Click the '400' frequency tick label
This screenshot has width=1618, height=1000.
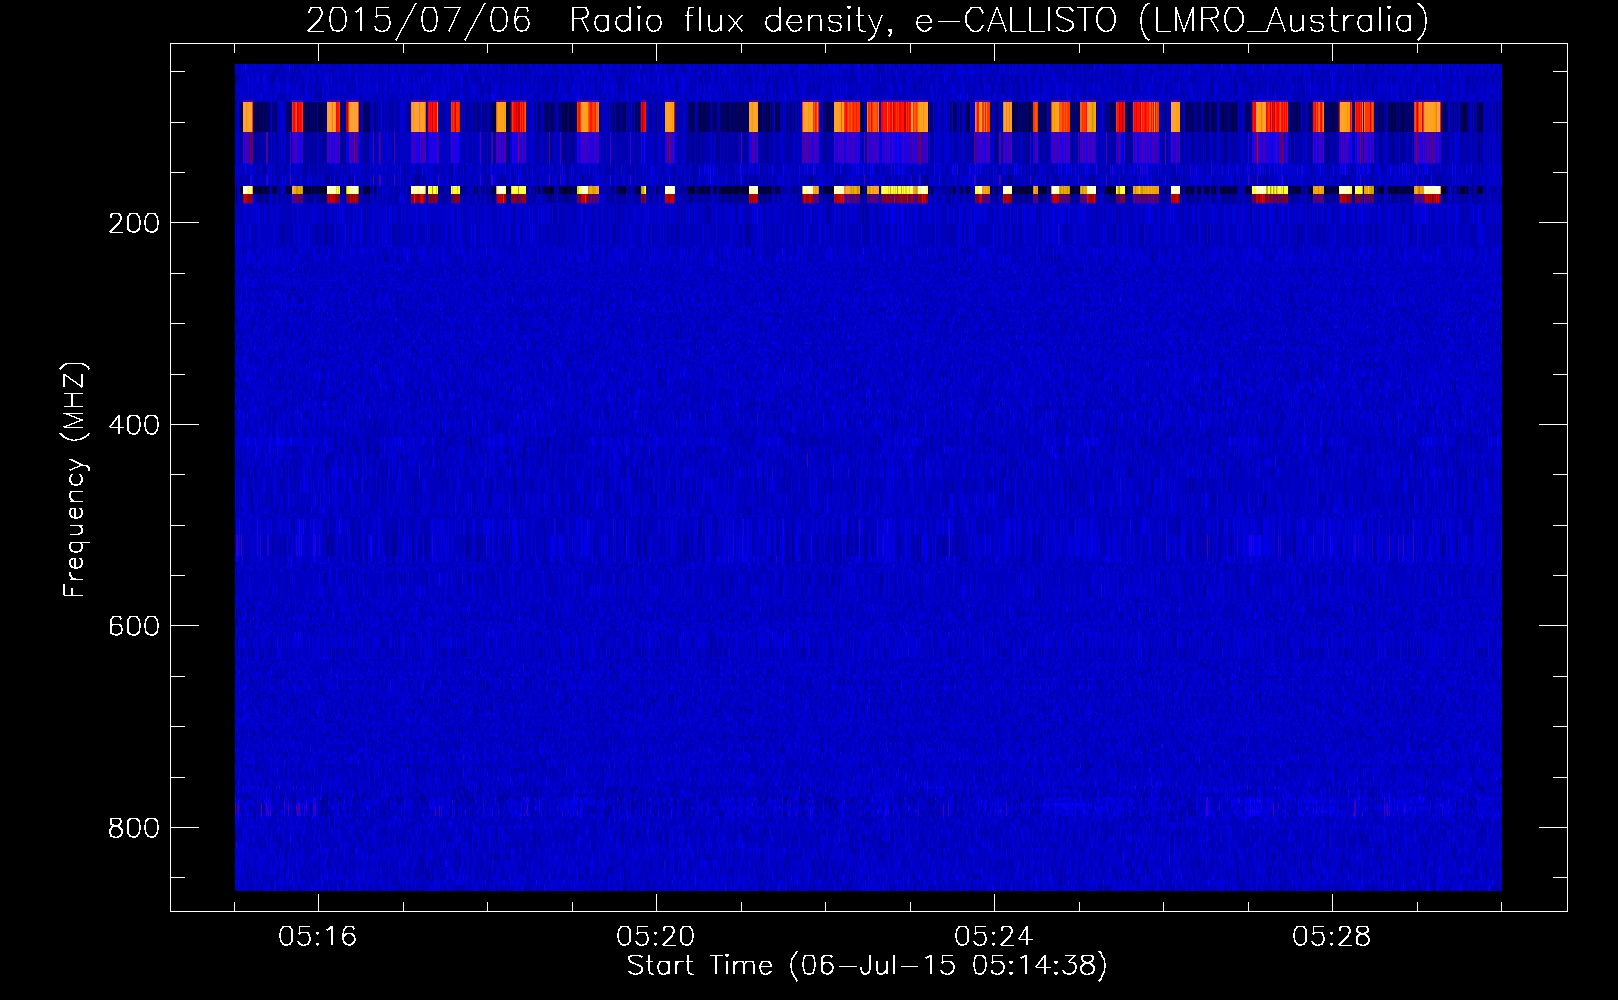pos(134,425)
